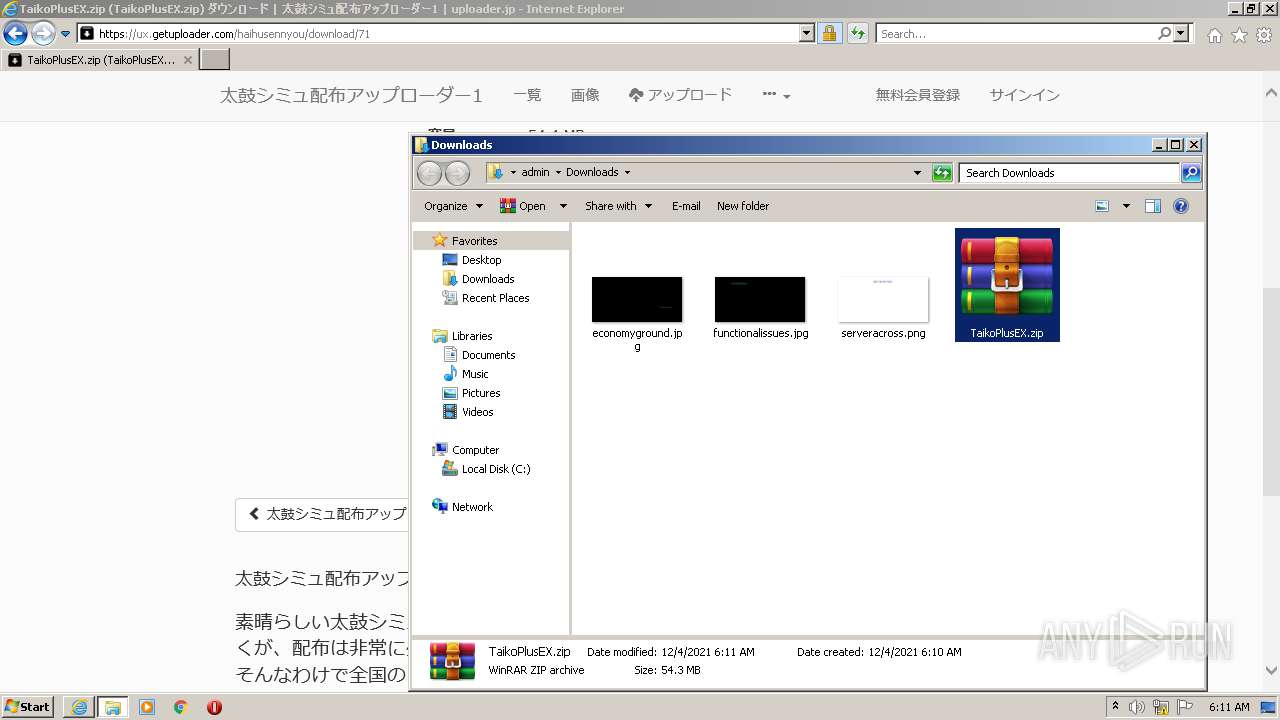
Task: Toggle the preview pane icon
Action: 1153,206
